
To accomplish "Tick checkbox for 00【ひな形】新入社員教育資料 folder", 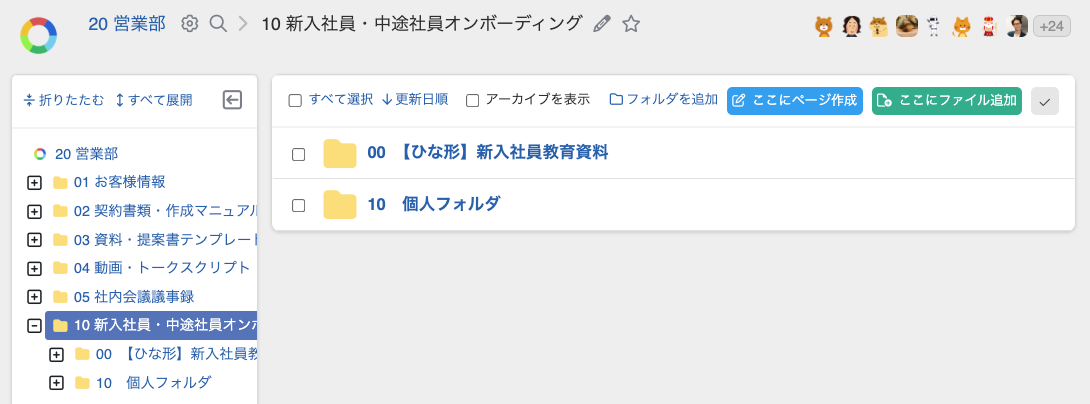I will tap(298, 154).
